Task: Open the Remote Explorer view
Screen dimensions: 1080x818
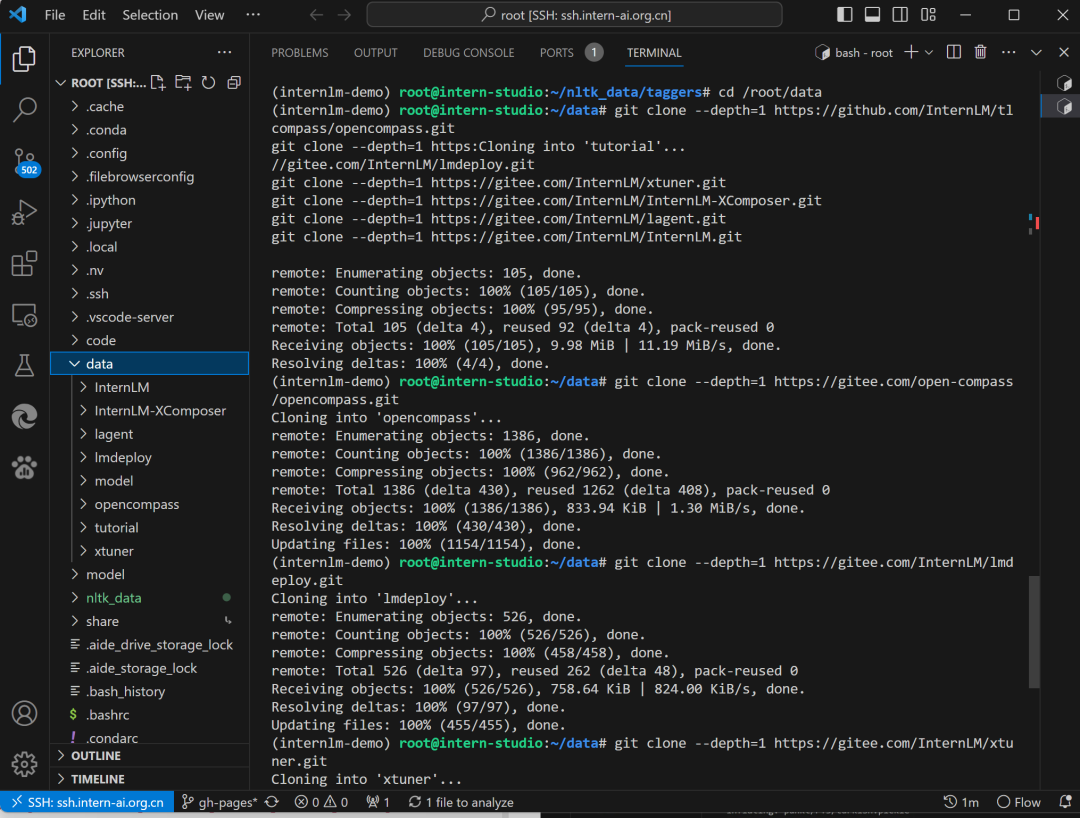Action: pyautogui.click(x=24, y=315)
